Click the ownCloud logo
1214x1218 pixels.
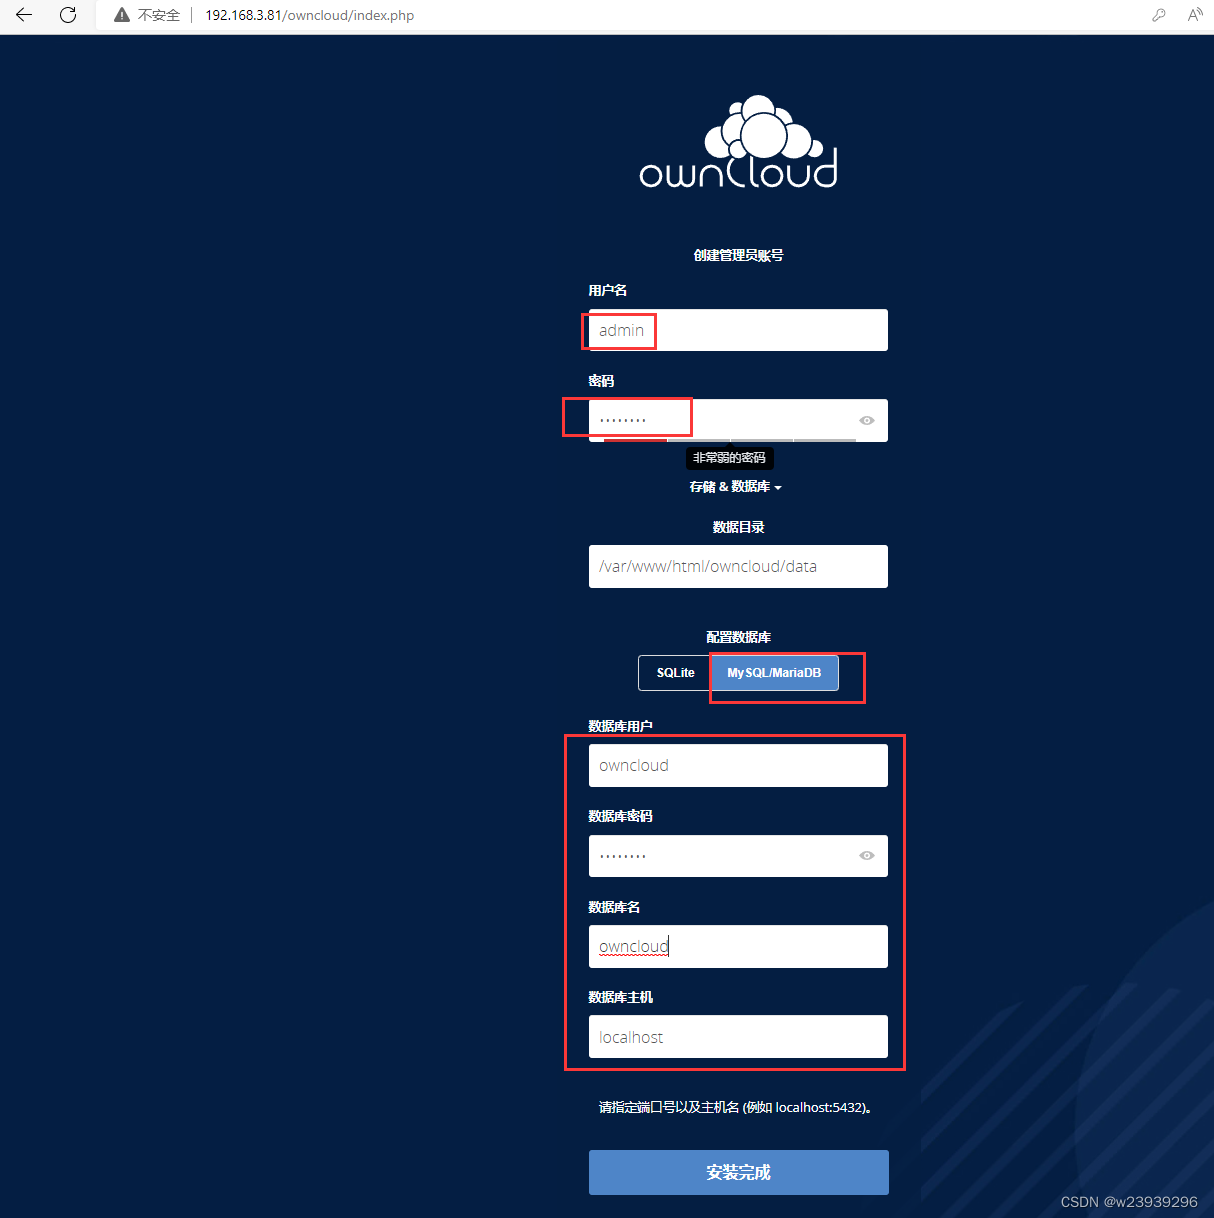(737, 142)
